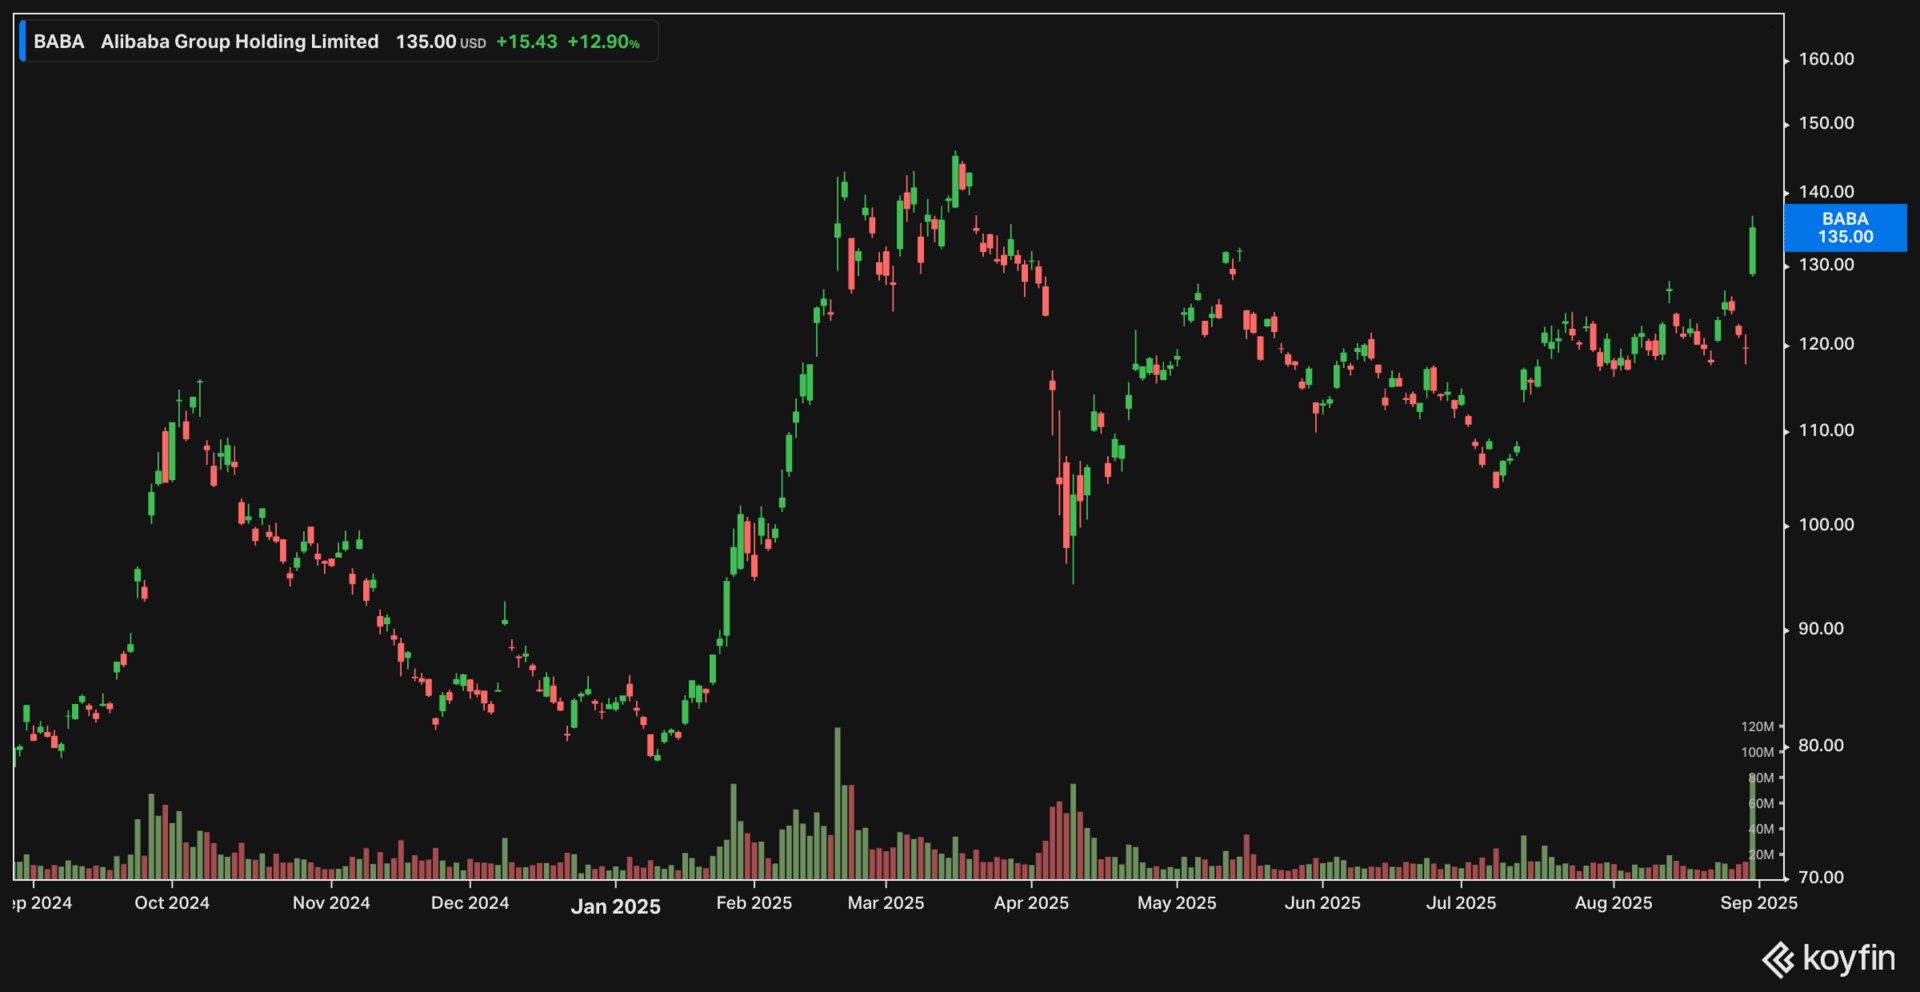The image size is (1920, 992).
Task: Click the Alibaba Group Holding Limited name
Action: (x=240, y=42)
